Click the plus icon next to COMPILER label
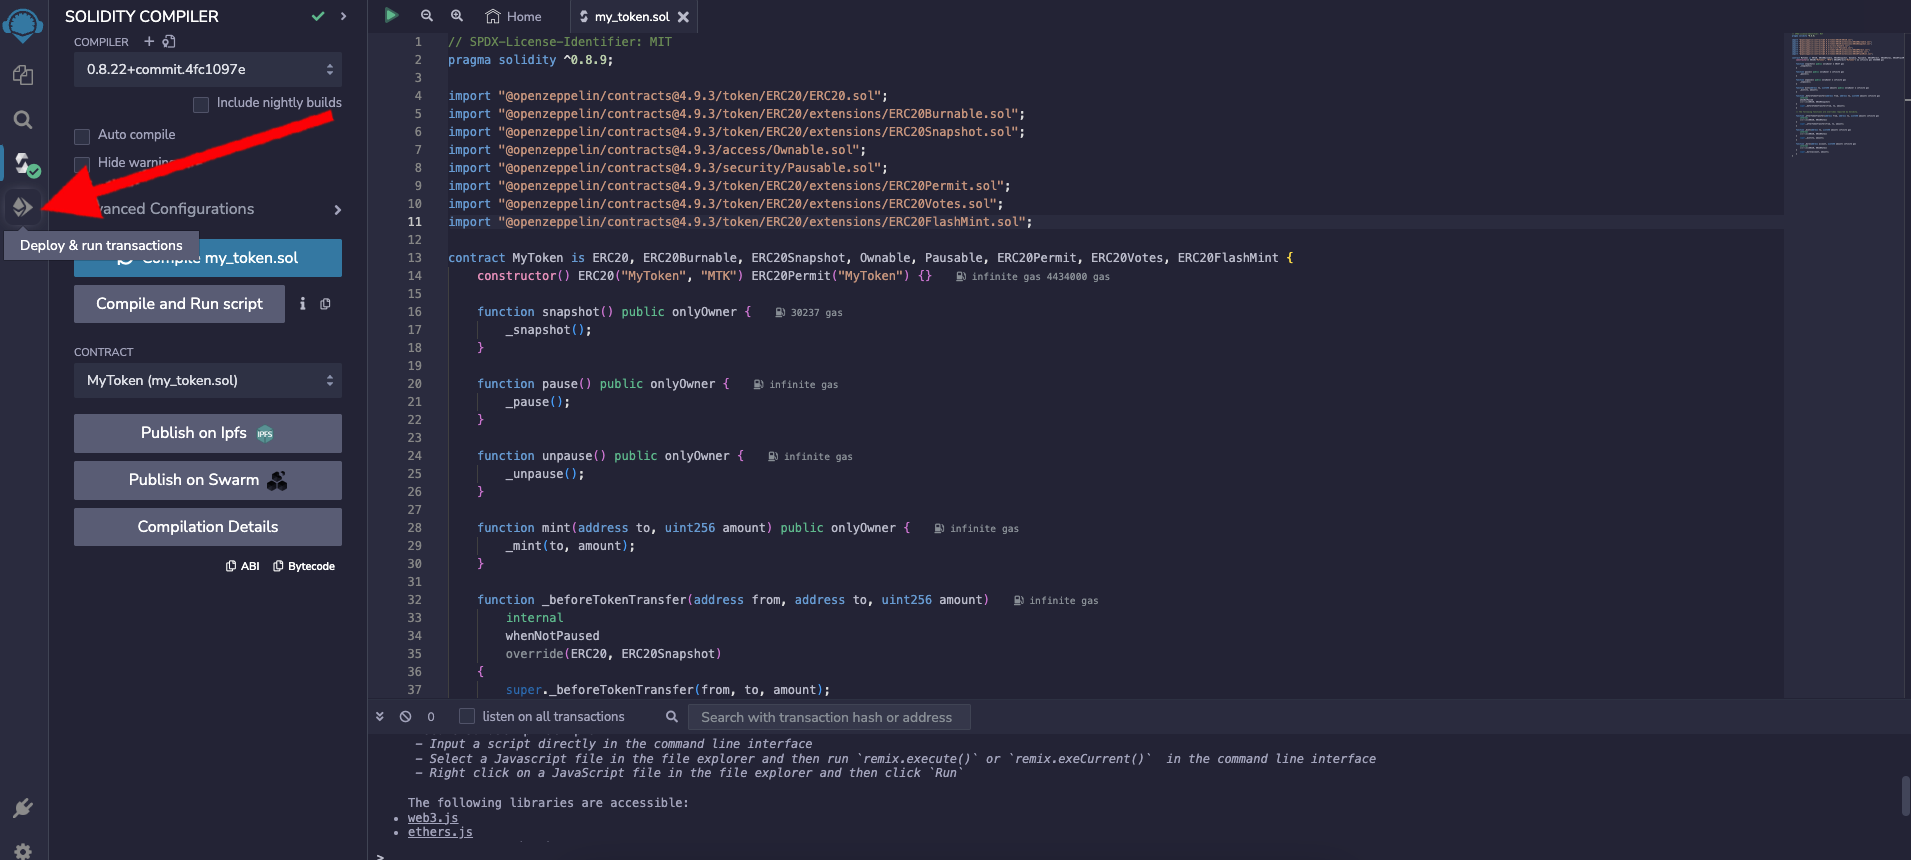 click(x=149, y=41)
